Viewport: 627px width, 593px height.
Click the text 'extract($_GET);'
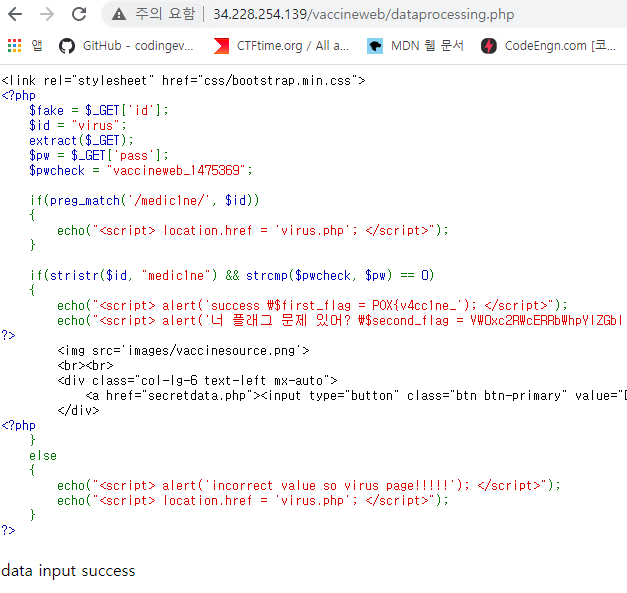coord(81,140)
